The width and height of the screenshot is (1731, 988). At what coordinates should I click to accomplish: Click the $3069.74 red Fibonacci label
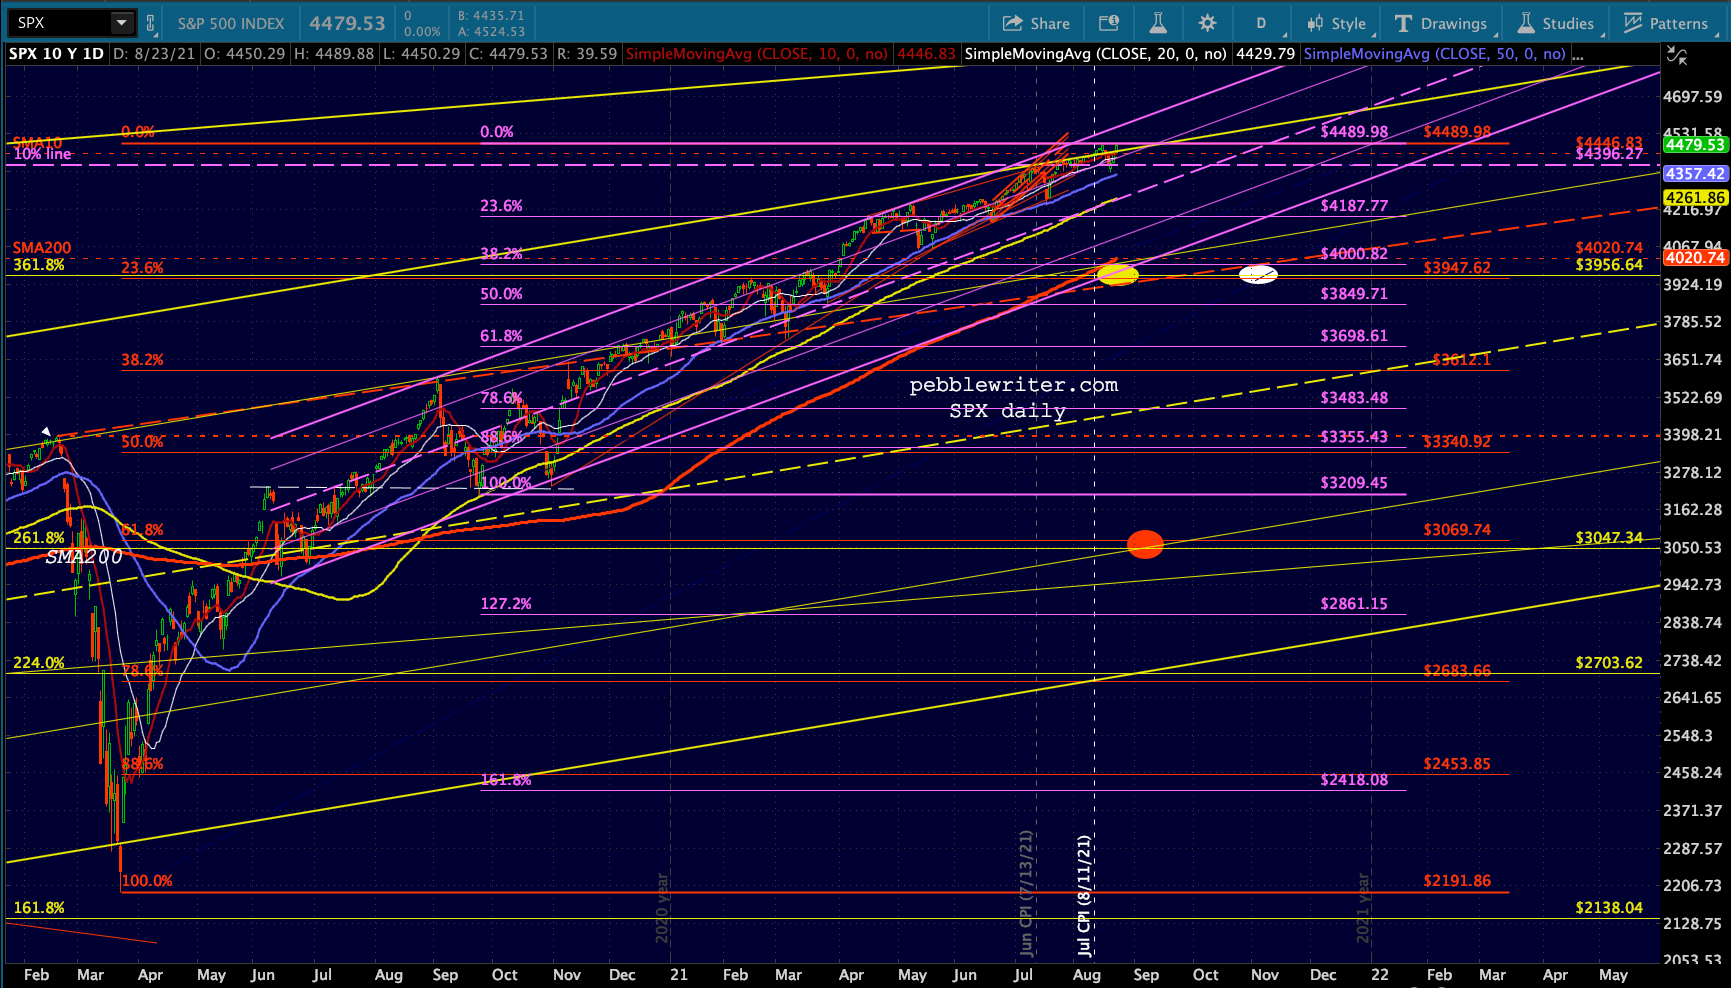pos(1457,530)
